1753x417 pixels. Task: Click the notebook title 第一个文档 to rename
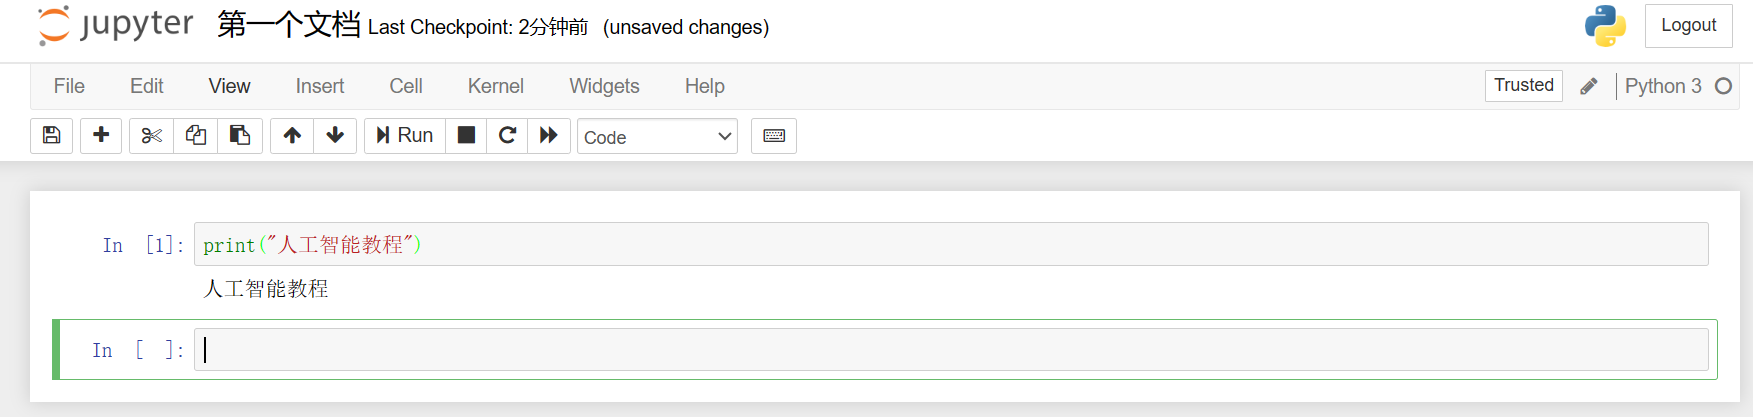[289, 25]
